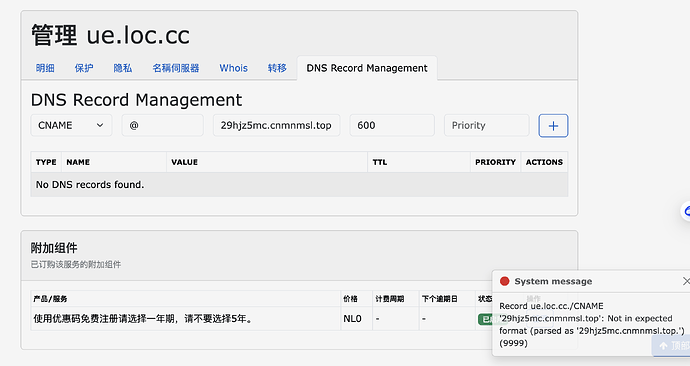Click the VALUE column header
This screenshot has height=366, width=690.
point(267,162)
